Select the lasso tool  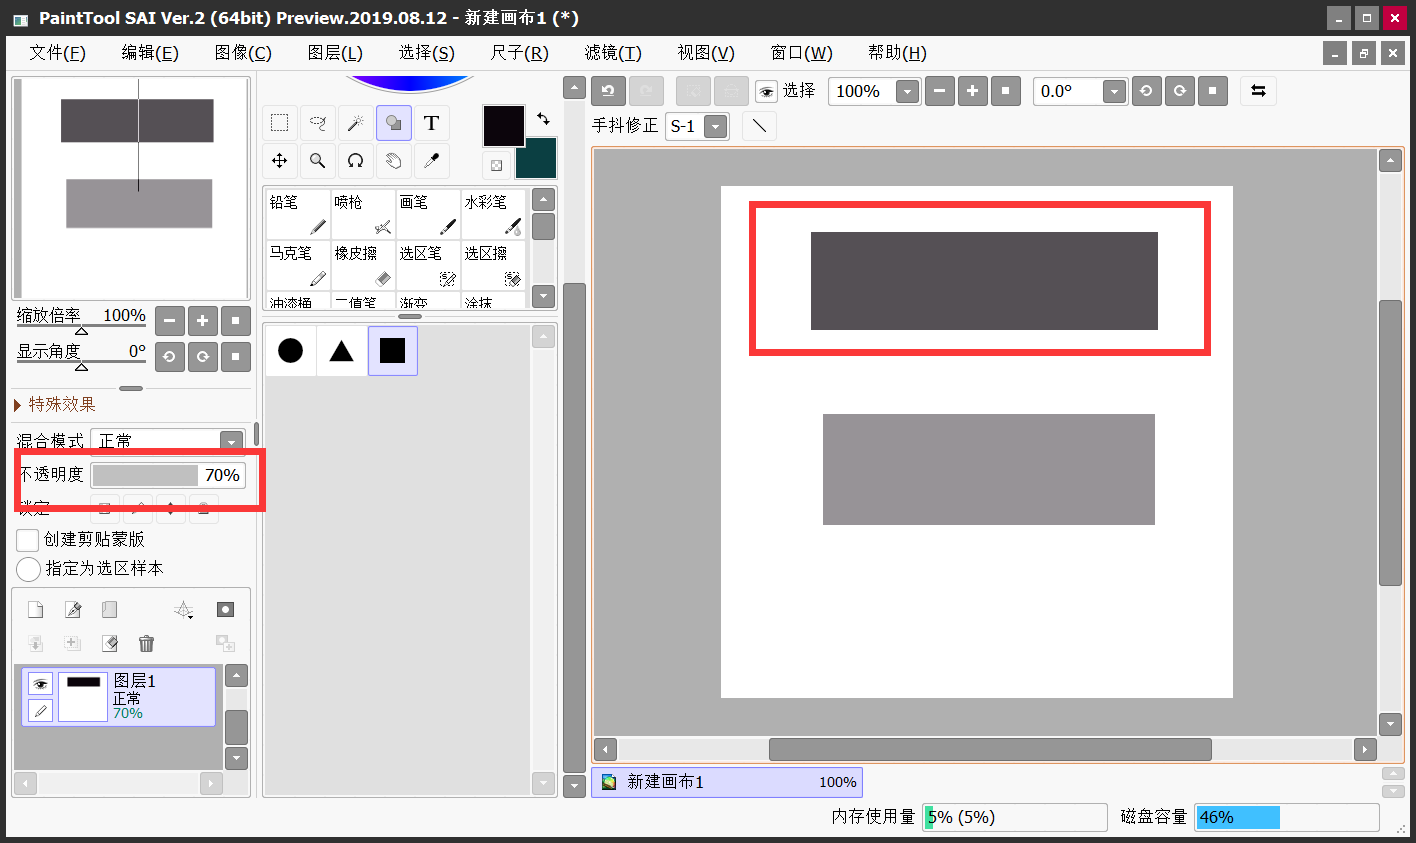318,123
